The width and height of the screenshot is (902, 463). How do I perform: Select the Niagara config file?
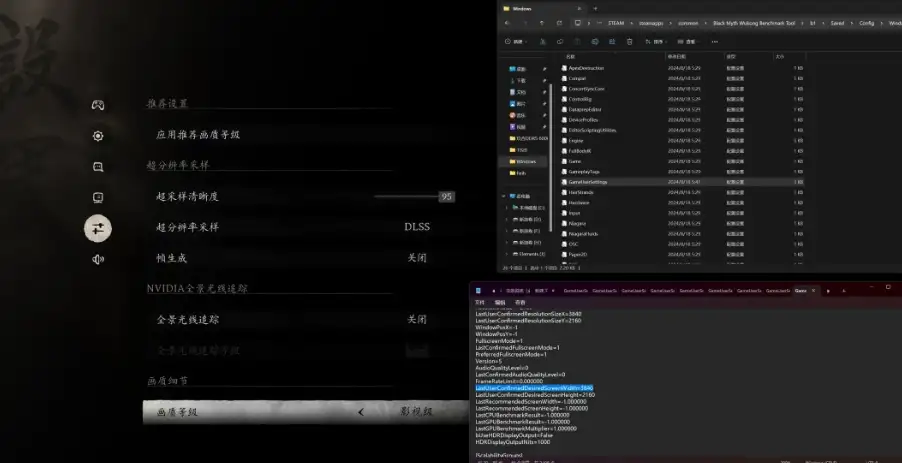point(577,223)
